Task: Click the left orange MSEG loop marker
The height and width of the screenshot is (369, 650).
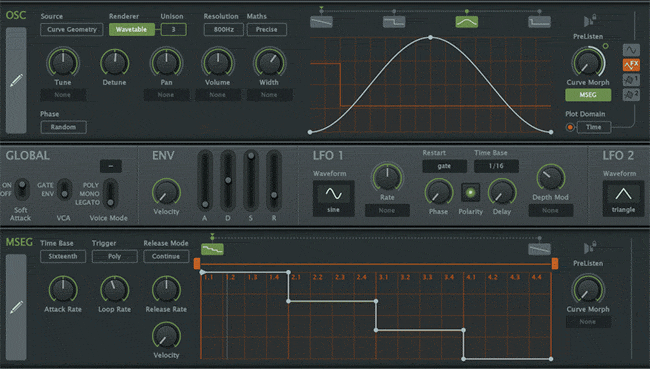Action: point(197,263)
